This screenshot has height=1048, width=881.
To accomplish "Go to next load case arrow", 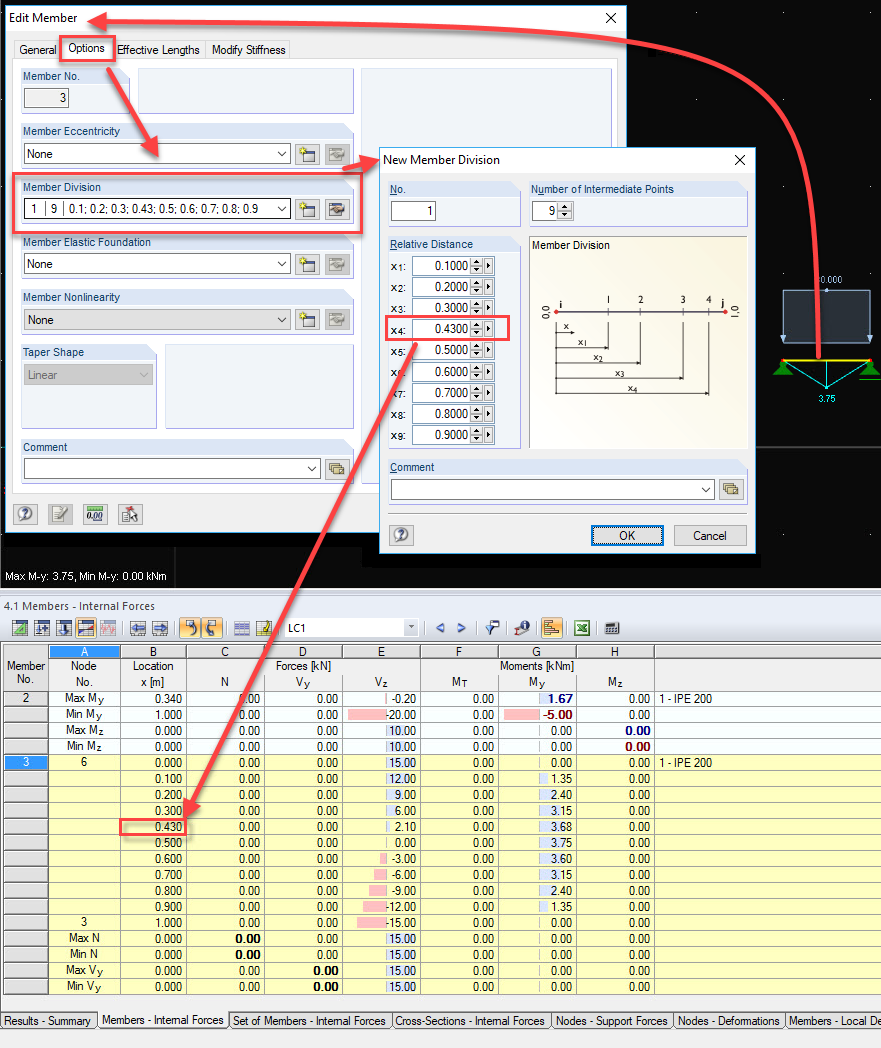I will pos(461,628).
